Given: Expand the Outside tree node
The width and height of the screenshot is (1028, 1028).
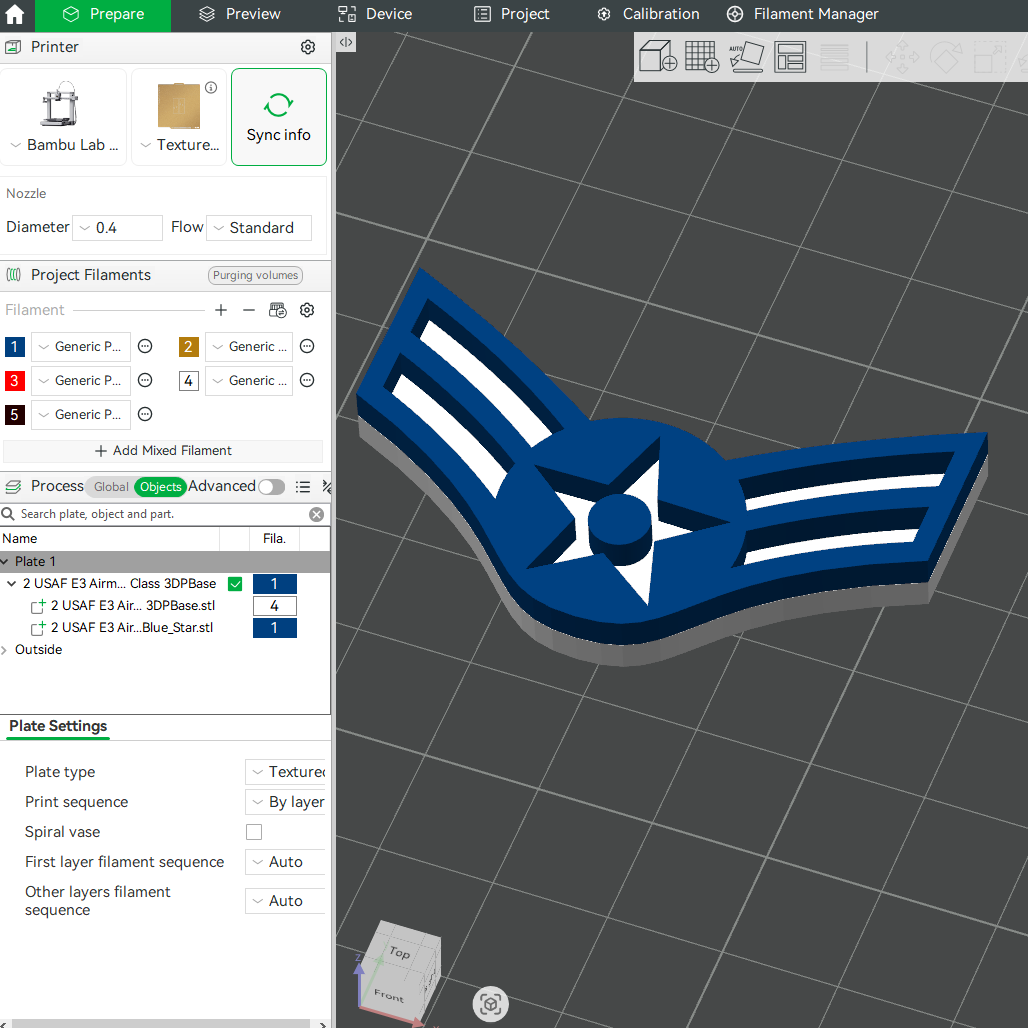Looking at the screenshot, I should [x=5, y=650].
